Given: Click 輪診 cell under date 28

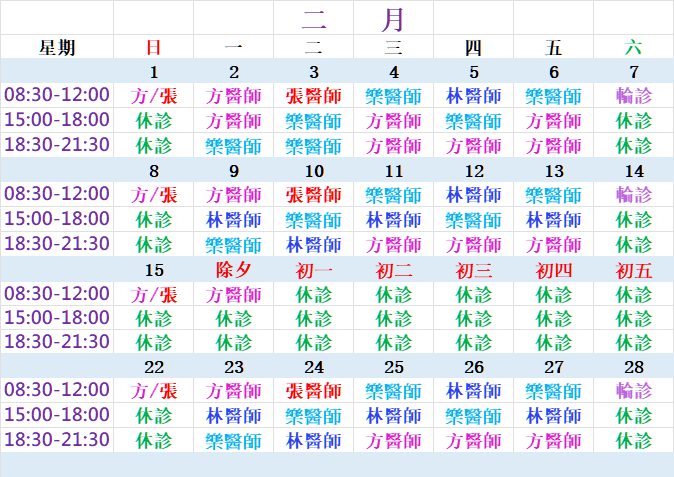Looking at the screenshot, I should (x=634, y=390).
